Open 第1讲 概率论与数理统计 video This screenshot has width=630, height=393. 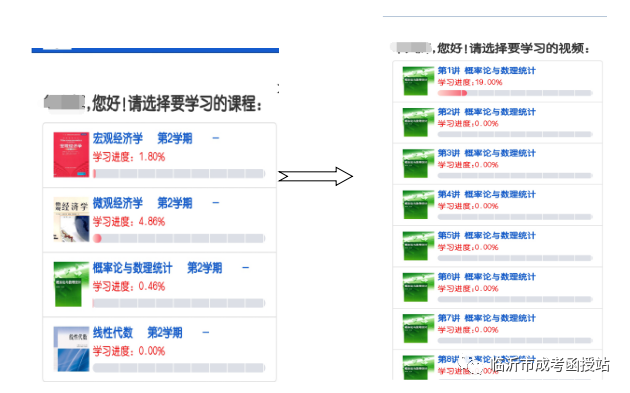click(x=487, y=71)
